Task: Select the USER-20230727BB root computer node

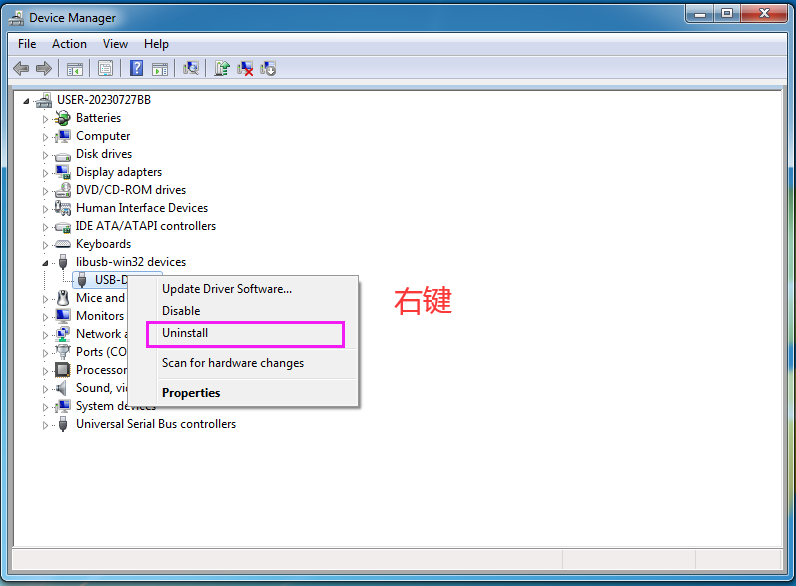Action: click(104, 100)
